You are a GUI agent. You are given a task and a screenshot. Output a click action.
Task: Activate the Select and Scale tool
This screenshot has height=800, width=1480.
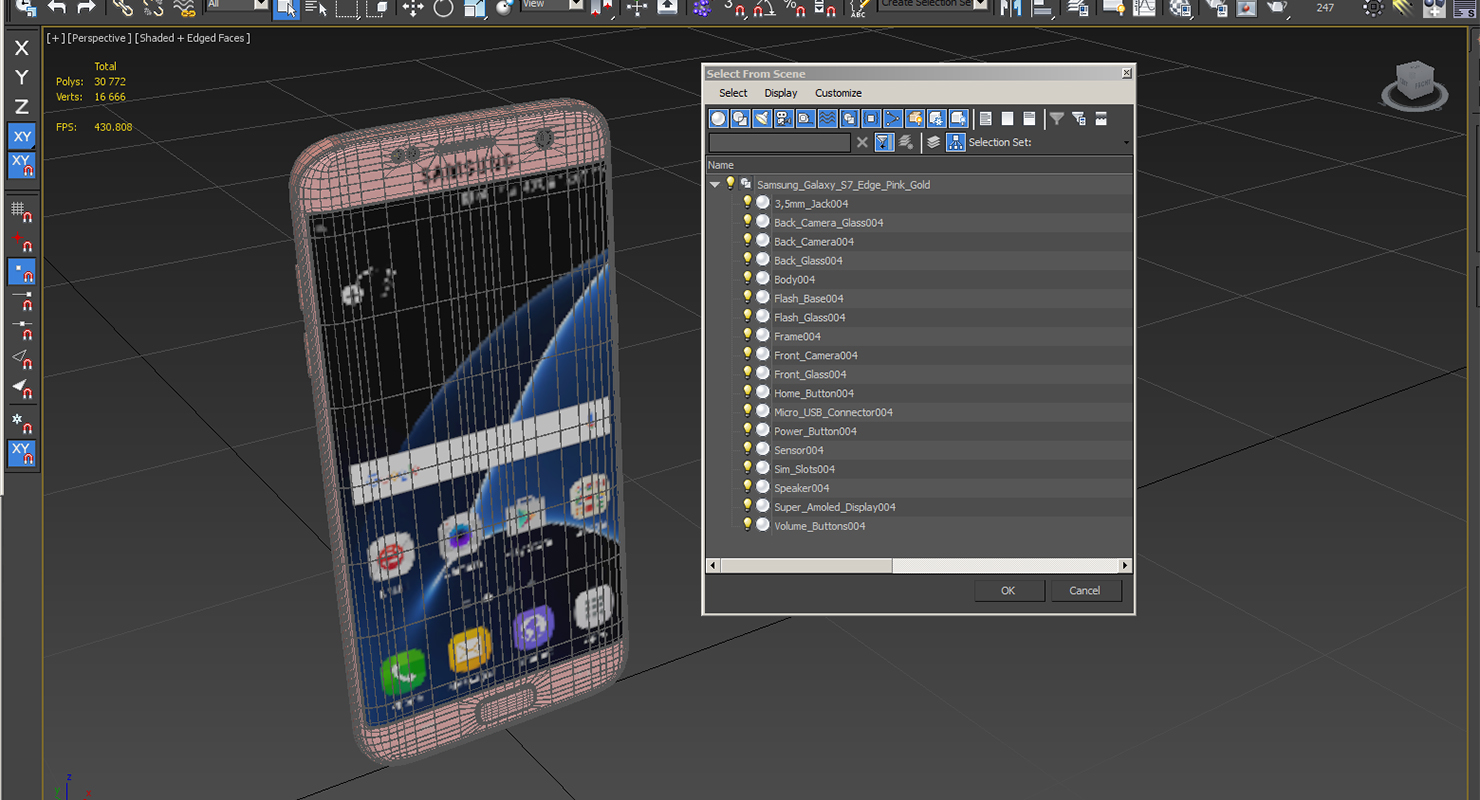(x=474, y=8)
